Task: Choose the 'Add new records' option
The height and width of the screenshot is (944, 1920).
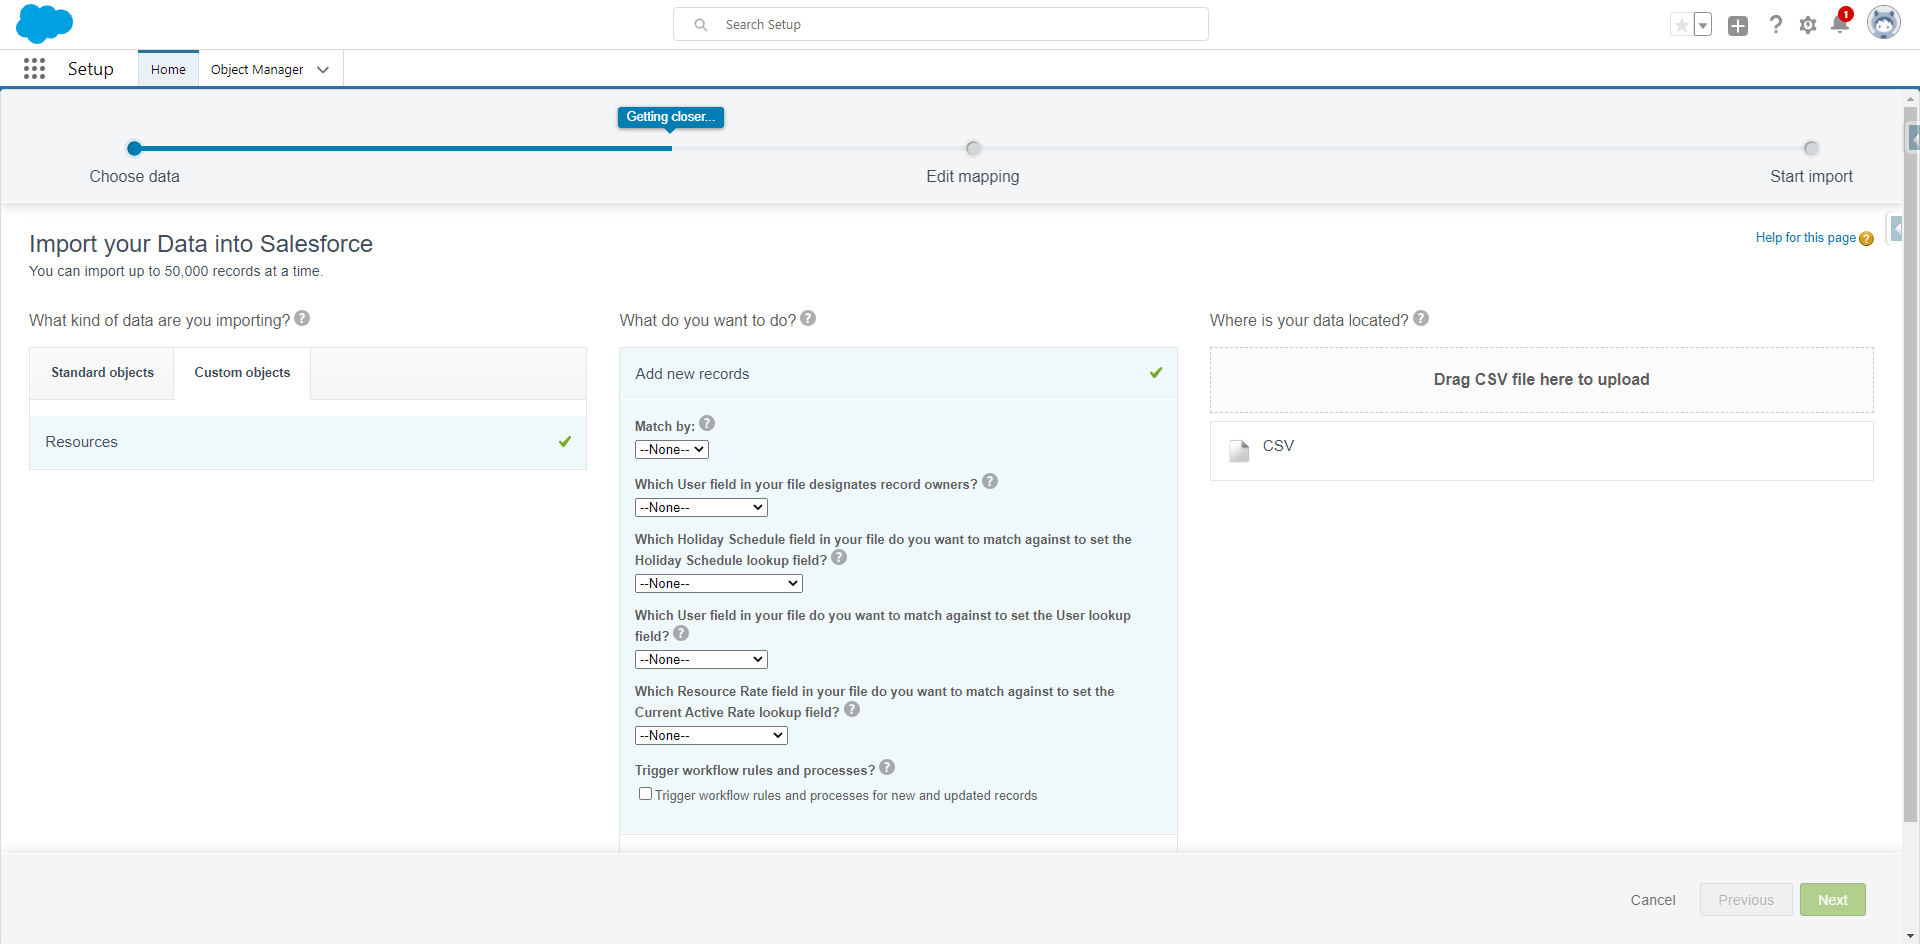Action: tap(898, 374)
